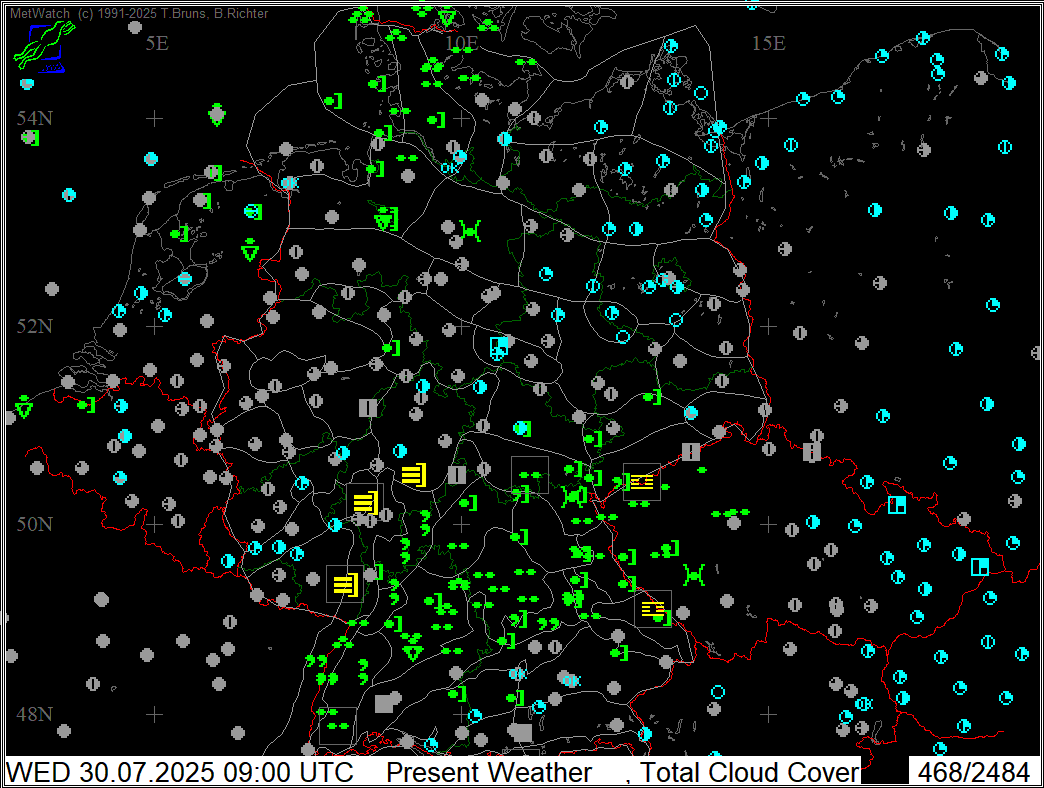The width and height of the screenshot is (1044, 788).
Task: Select the green shower triangle beside the 10E label
Action: pos(447,17)
